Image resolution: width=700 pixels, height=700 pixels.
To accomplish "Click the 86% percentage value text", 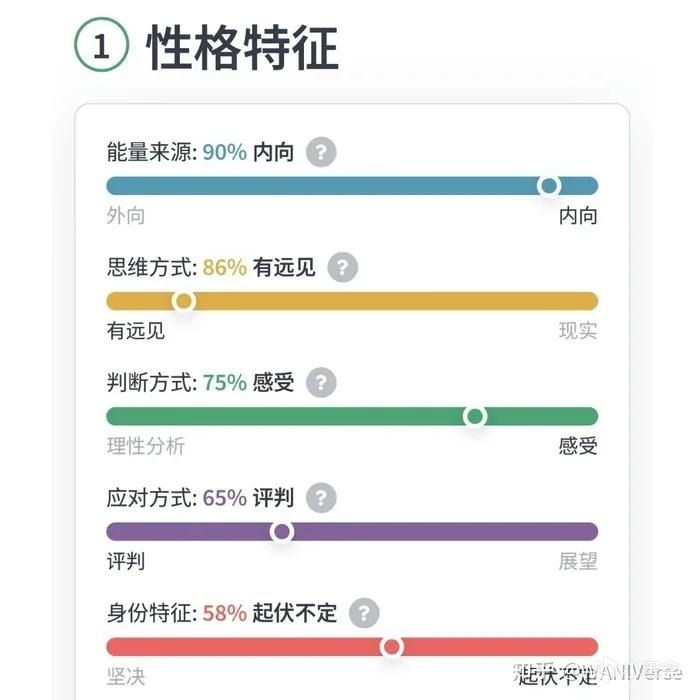I will click(224, 267).
